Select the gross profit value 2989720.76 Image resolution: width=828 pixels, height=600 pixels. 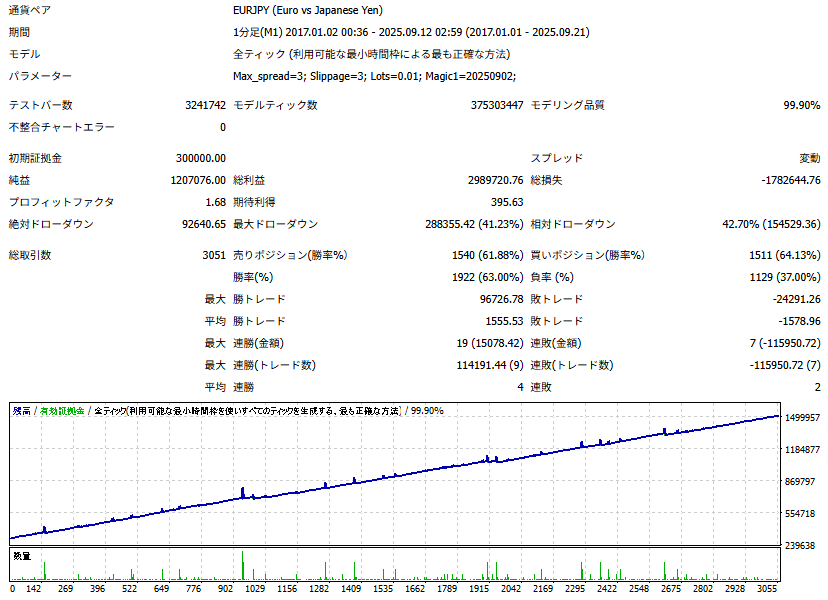[x=495, y=180]
